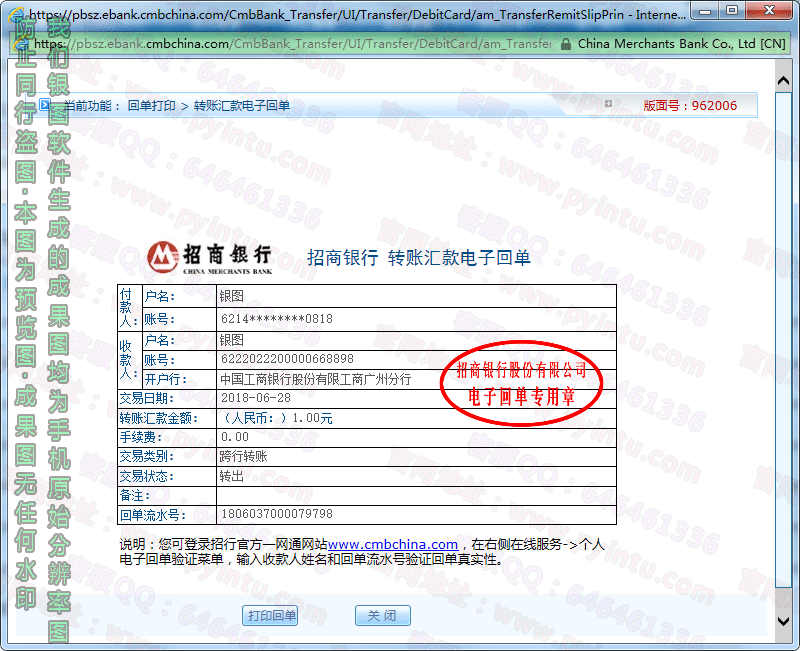Click the serial number 1806037000079798
800x651 pixels.
click(277, 514)
